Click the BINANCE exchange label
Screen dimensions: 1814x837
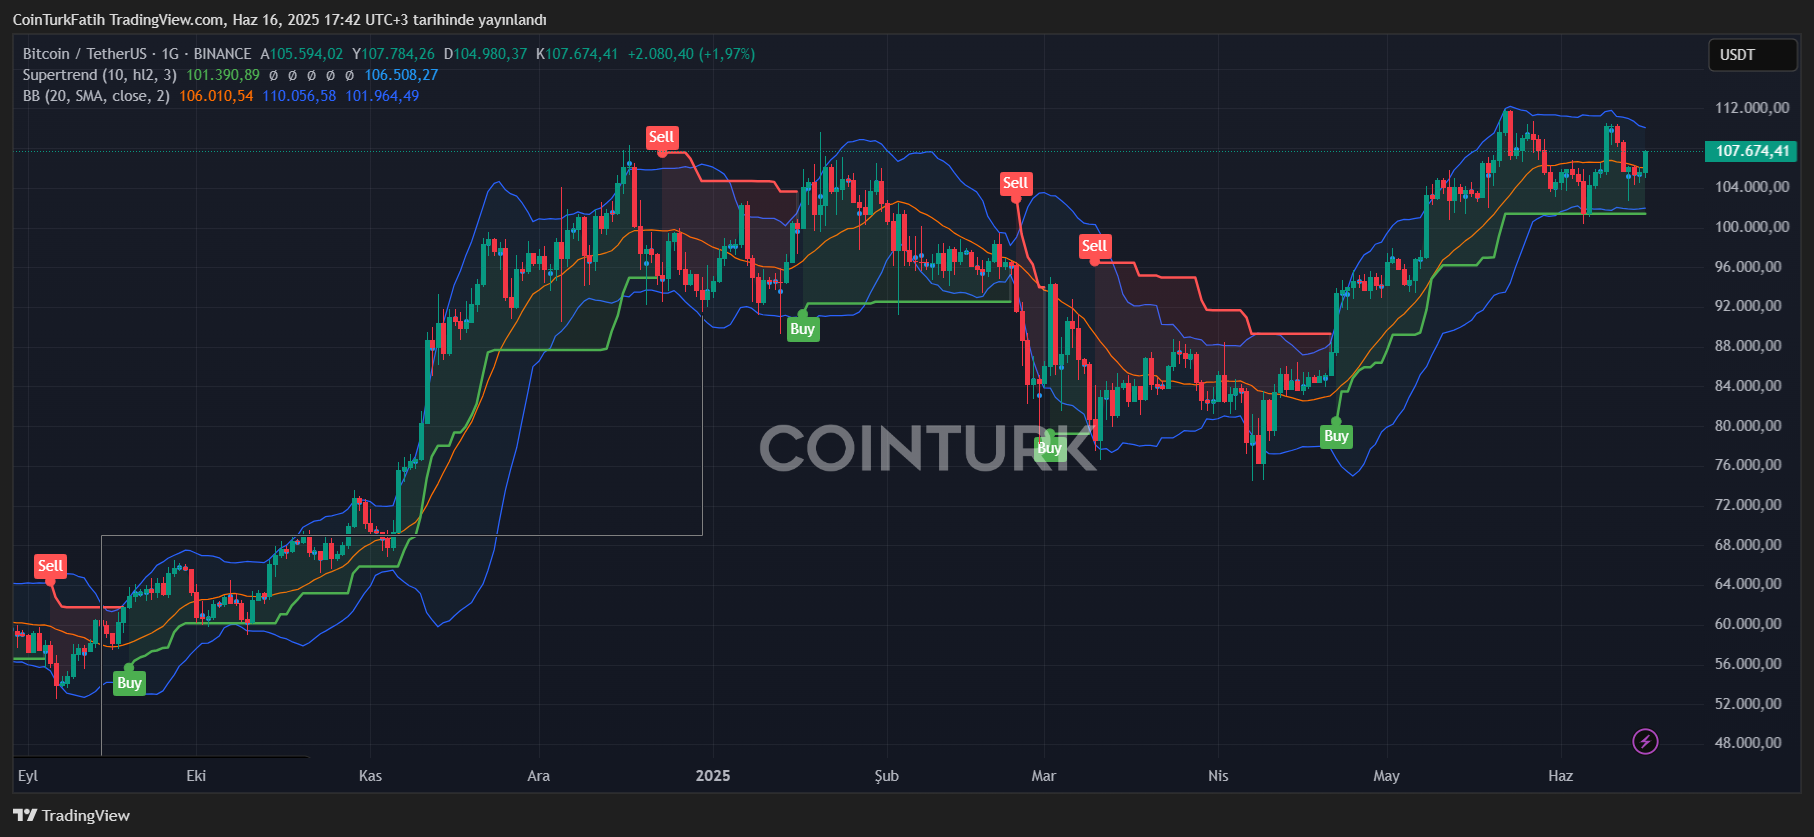tap(222, 54)
